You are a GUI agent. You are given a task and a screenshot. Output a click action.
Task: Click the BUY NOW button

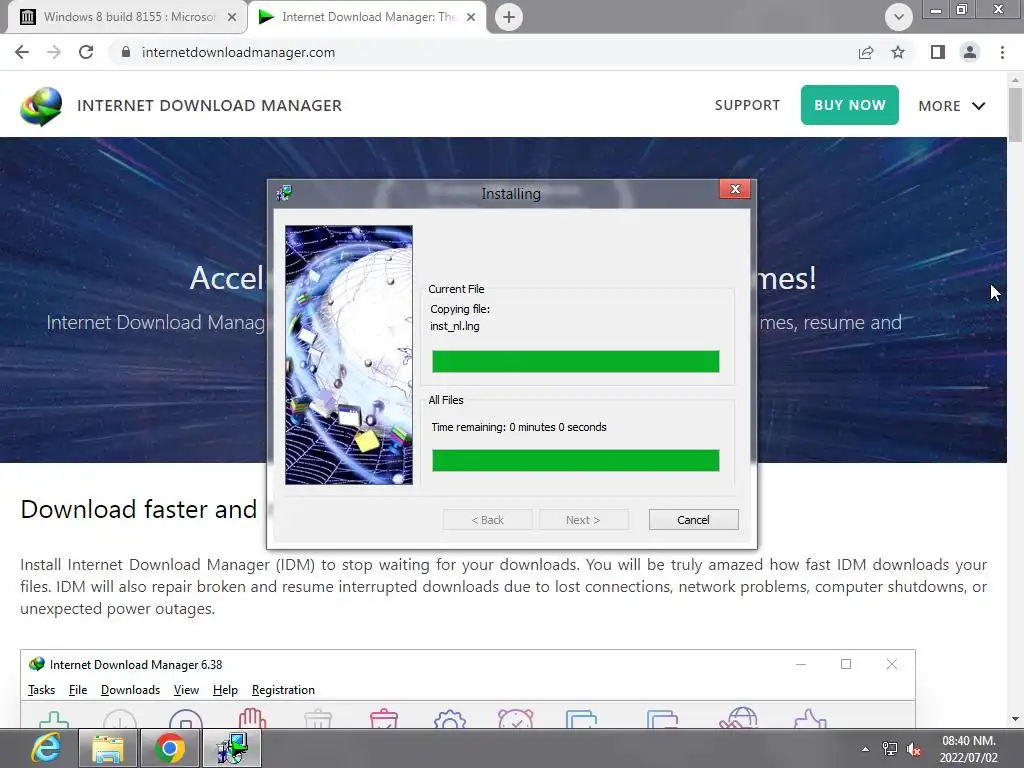pos(850,105)
